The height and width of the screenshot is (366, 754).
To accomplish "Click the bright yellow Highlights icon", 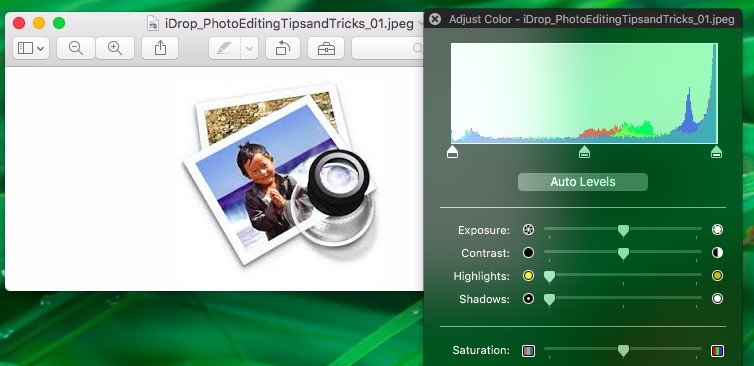I will 528,276.
